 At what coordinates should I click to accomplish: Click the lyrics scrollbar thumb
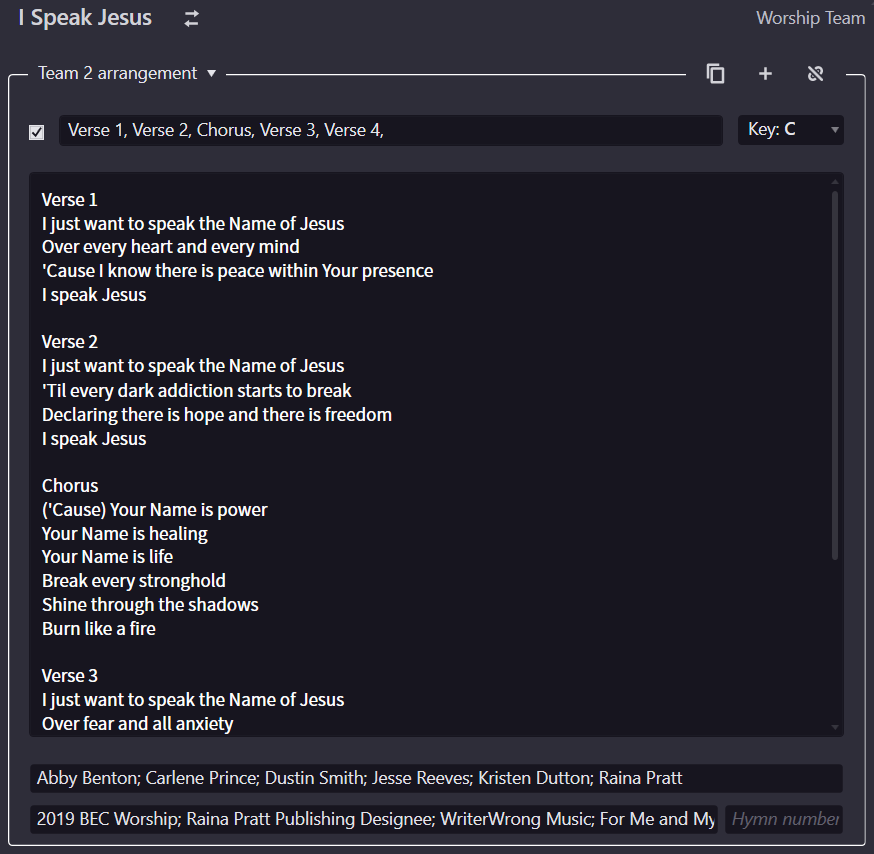[834, 375]
